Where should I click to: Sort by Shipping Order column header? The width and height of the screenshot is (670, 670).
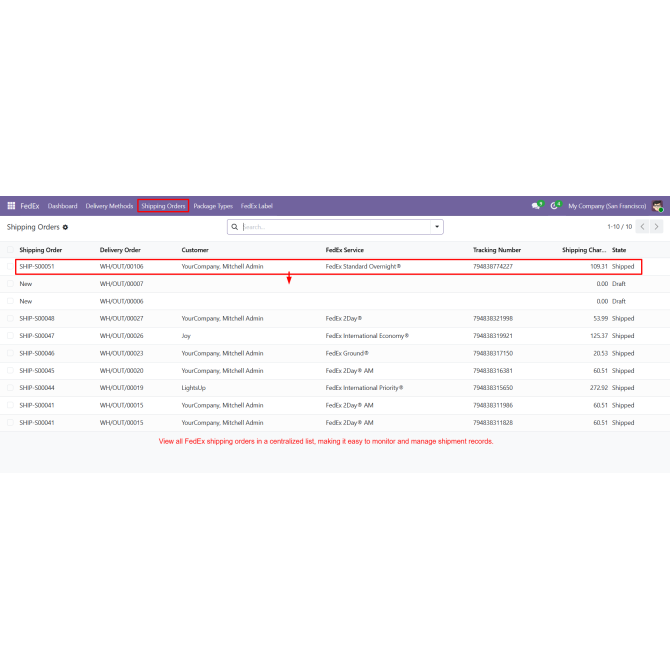pos(41,250)
